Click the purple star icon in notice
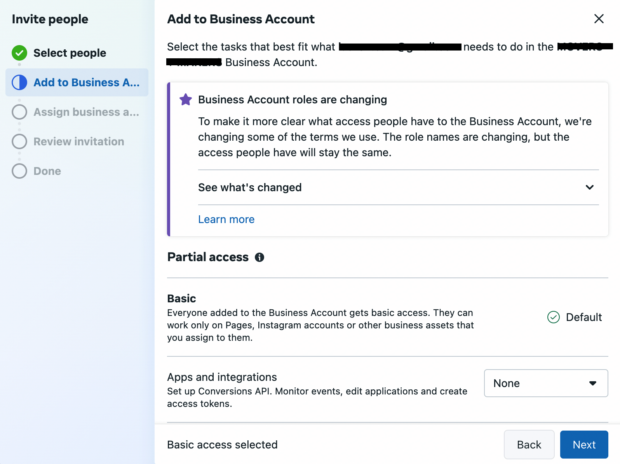The width and height of the screenshot is (620, 464). coord(185,100)
